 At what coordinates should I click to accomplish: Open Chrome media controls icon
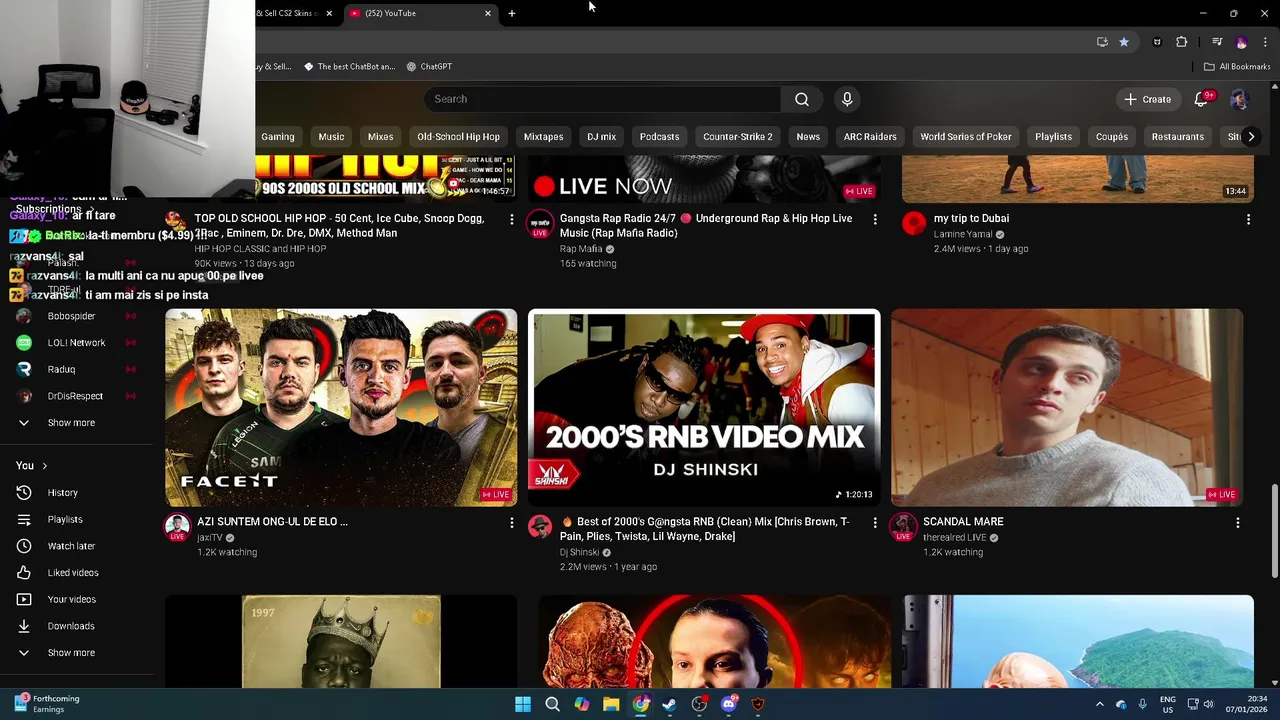click(1217, 42)
